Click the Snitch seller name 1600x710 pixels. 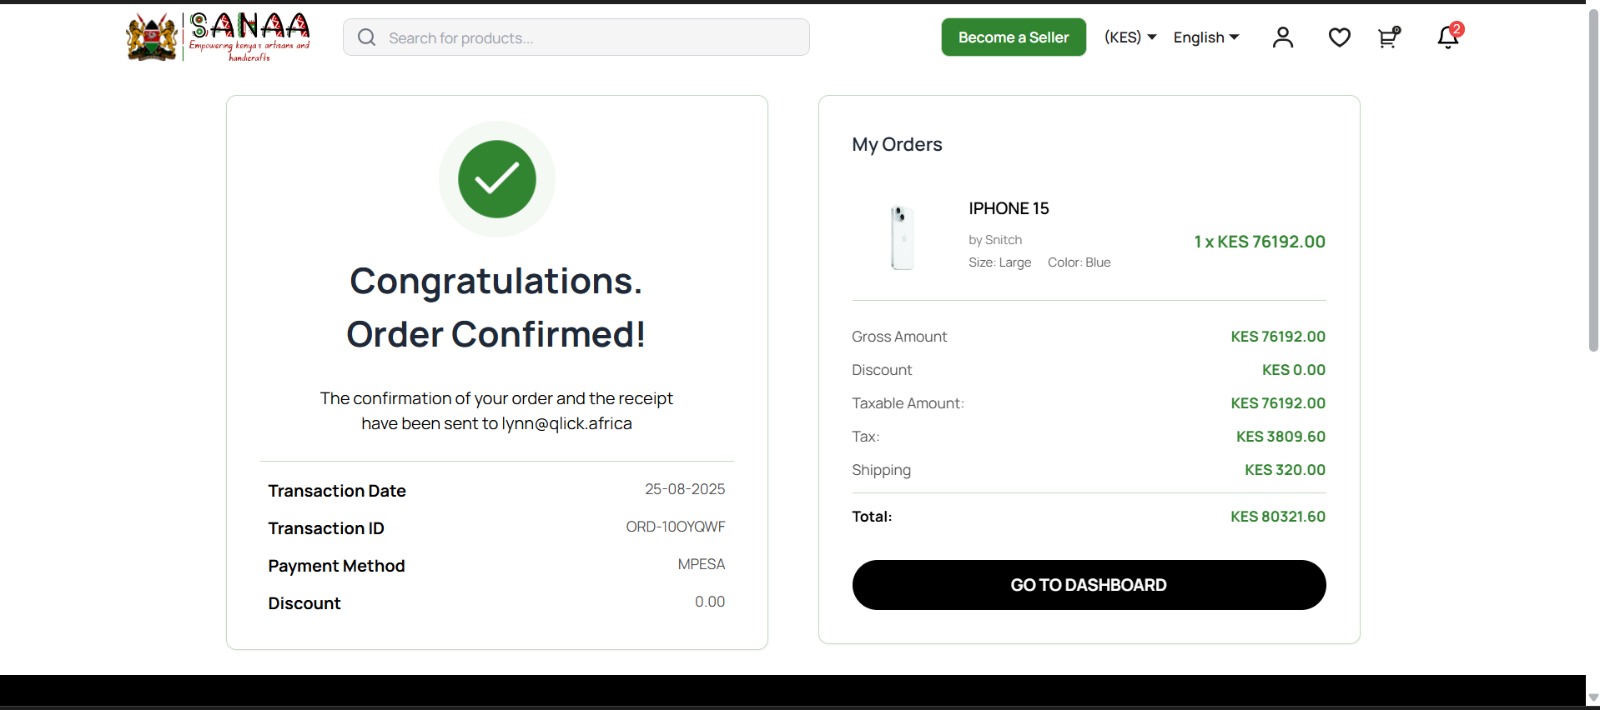pyautogui.click(x=1003, y=240)
